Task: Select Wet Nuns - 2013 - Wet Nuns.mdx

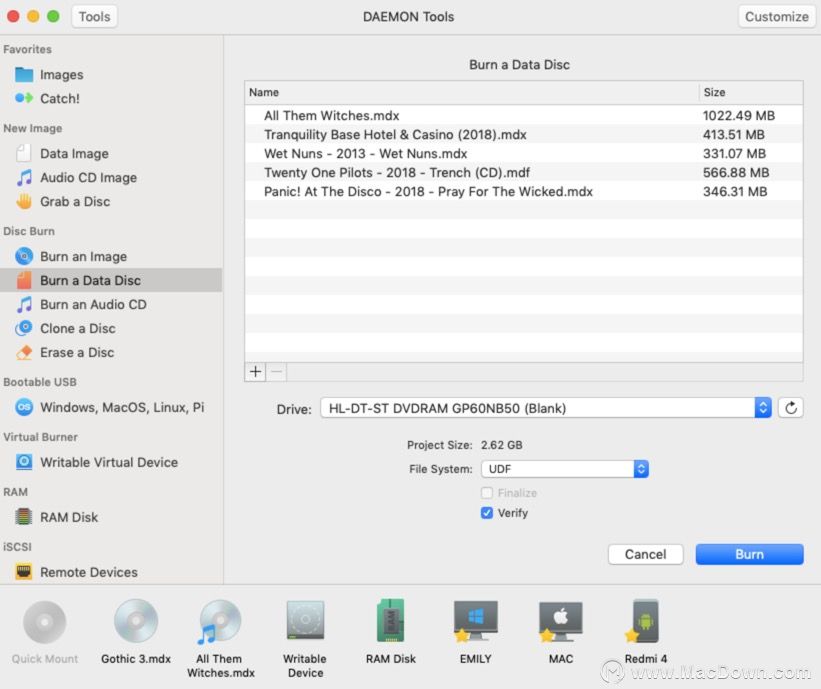Action: click(x=524, y=153)
